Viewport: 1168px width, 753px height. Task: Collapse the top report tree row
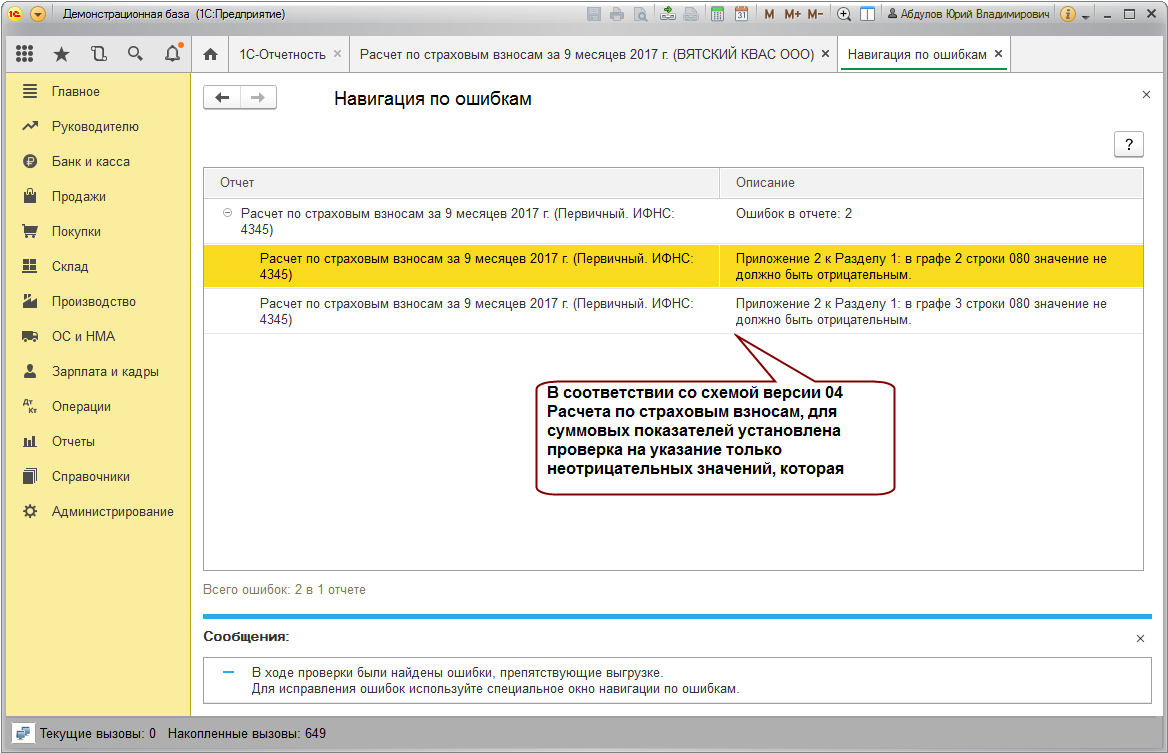click(227, 213)
